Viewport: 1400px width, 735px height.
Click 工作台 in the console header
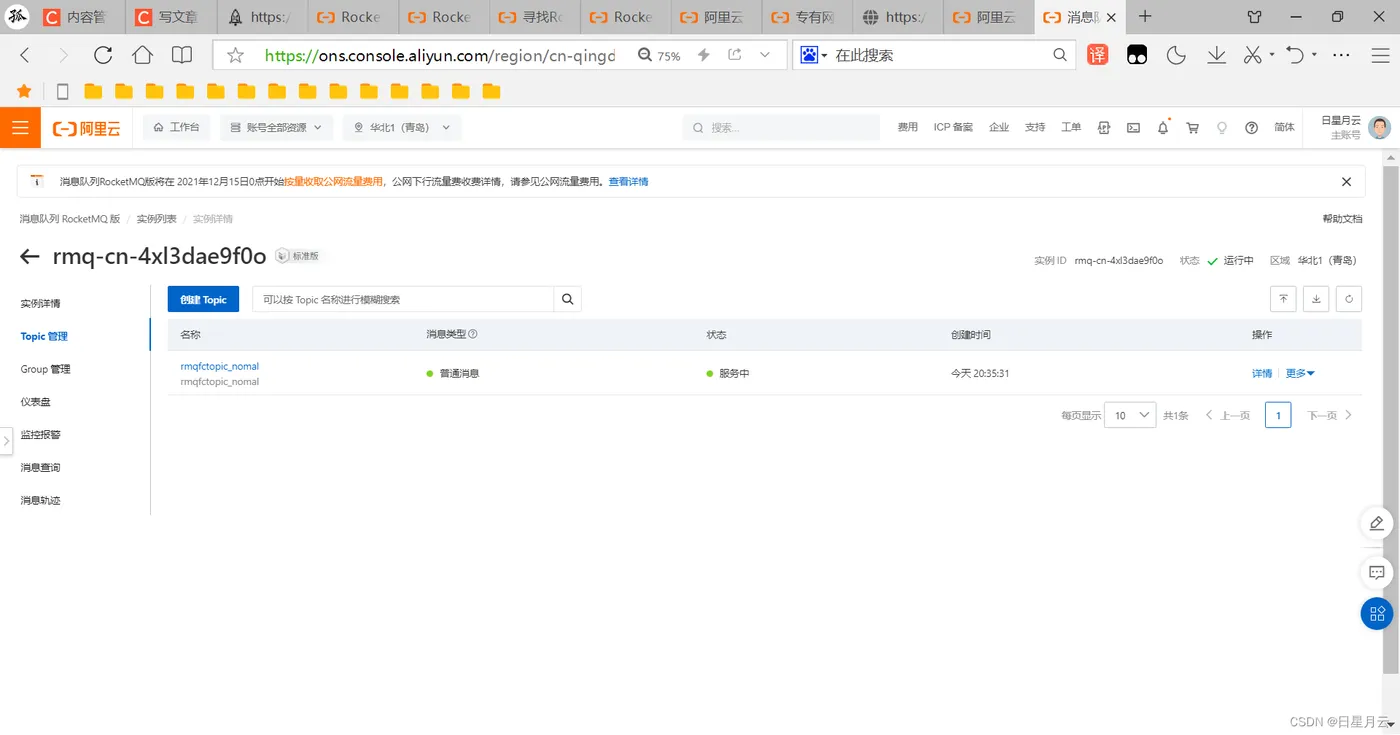pos(177,128)
